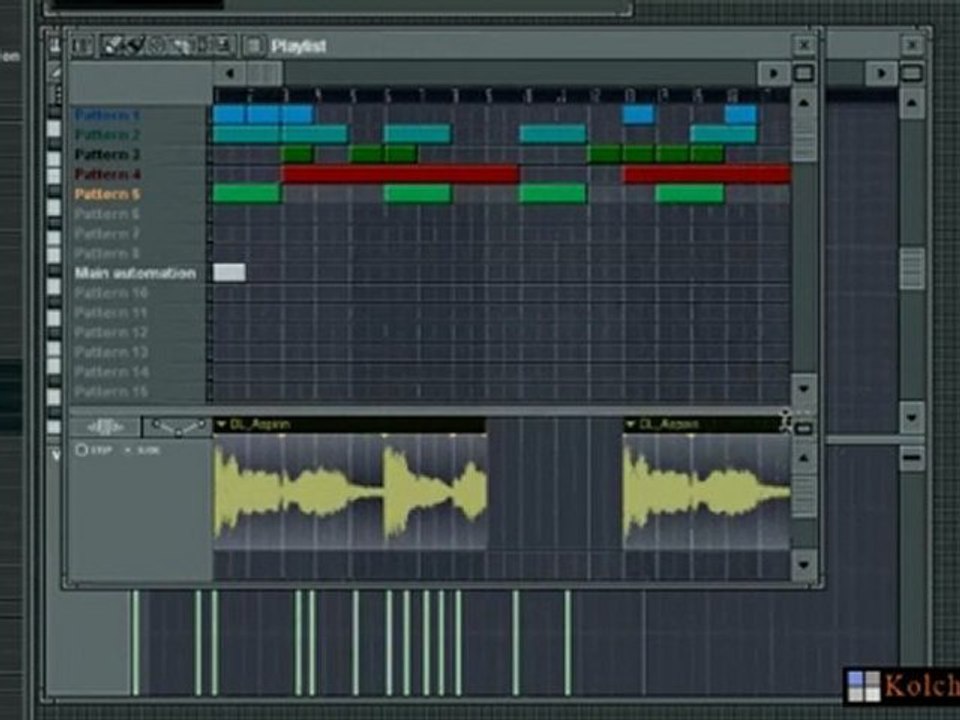Viewport: 960px width, 720px height.
Task: Click the horizontal scrollbar thumb in the Playlist
Action: click(264, 73)
